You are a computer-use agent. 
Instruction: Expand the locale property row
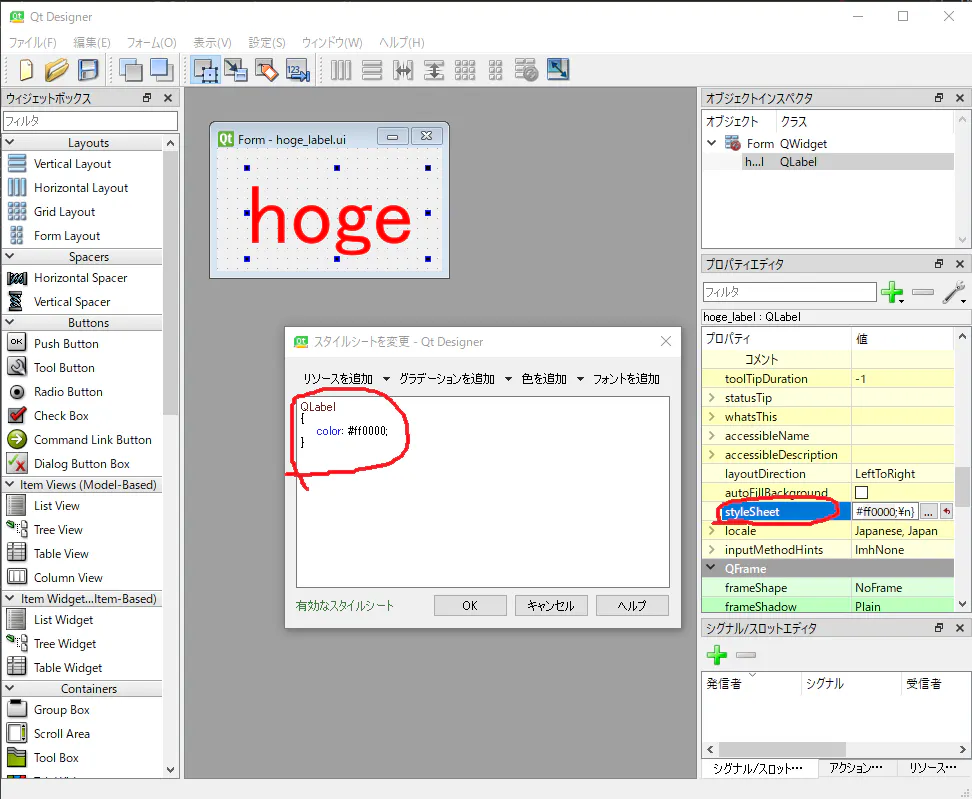[712, 530]
